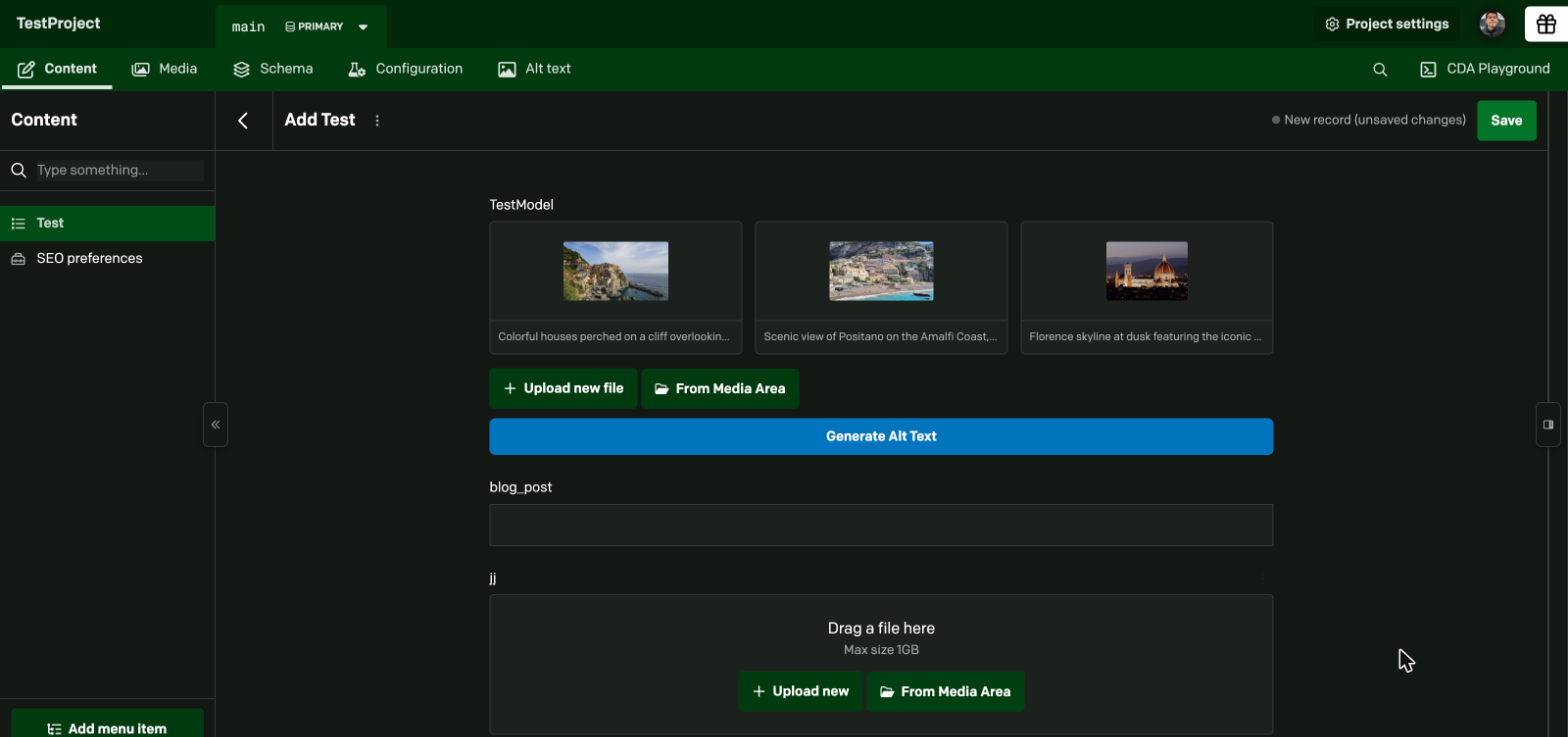Viewport: 1568px width, 737px height.
Task: Click the Florence skyline alt text caption
Action: (1146, 337)
